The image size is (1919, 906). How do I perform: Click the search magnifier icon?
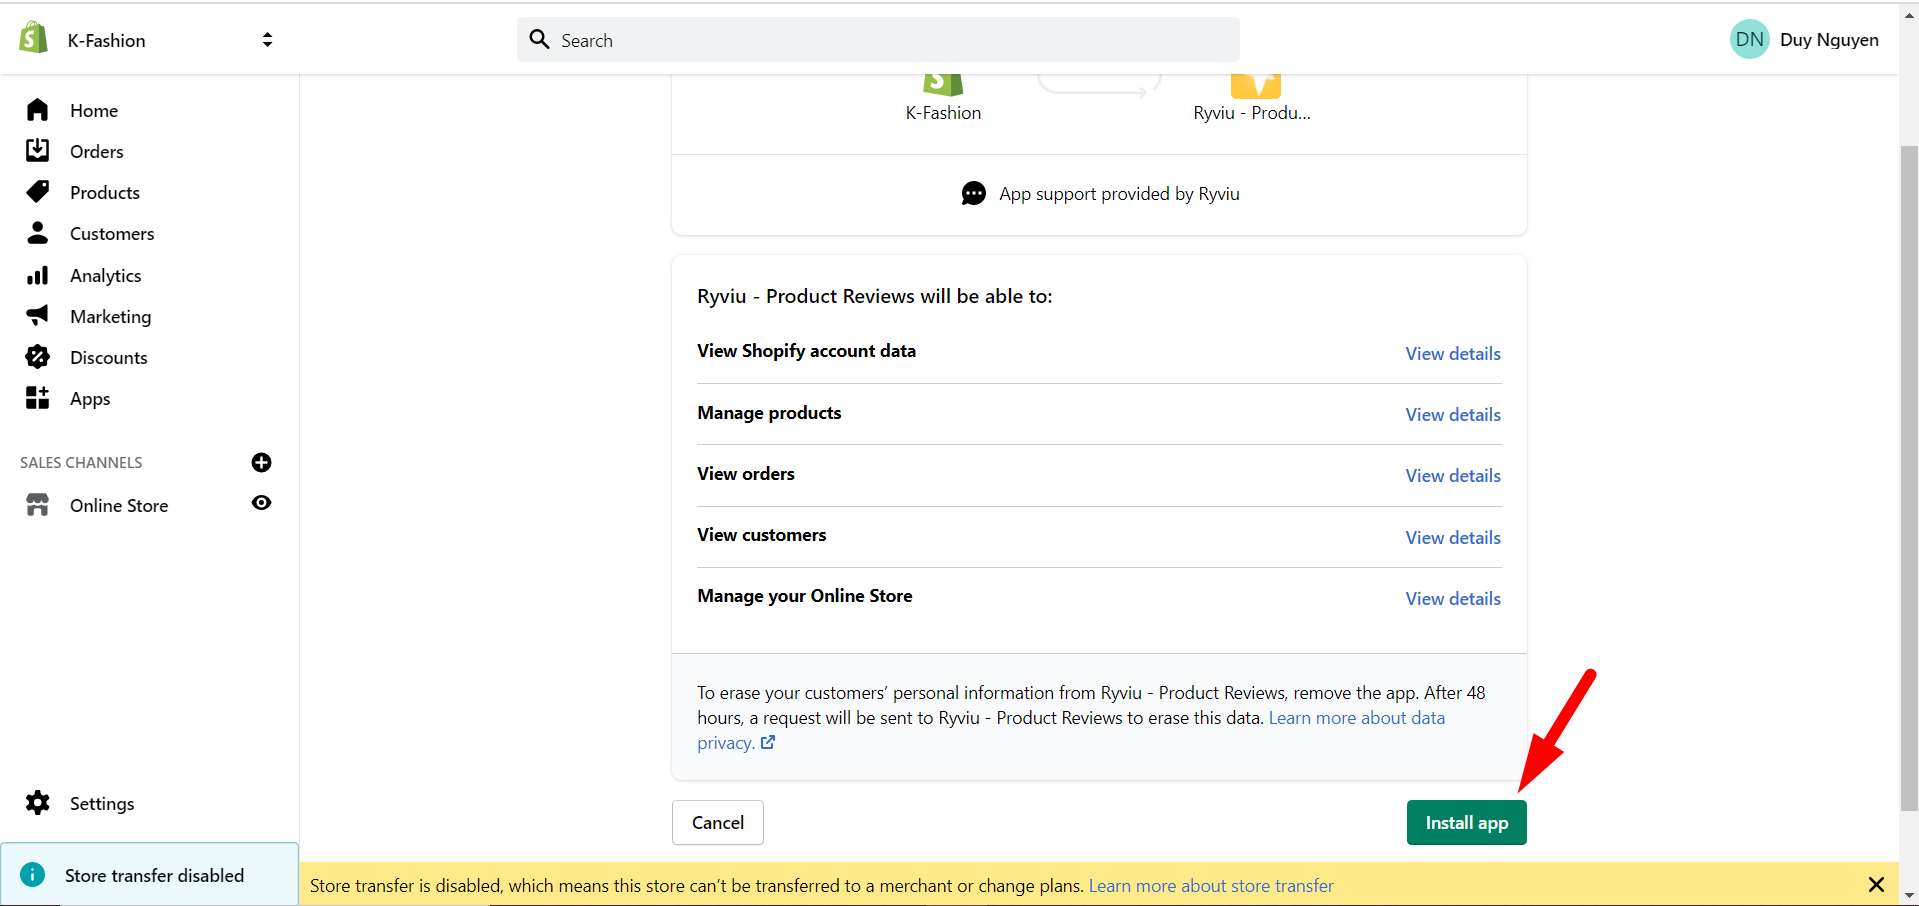click(x=540, y=39)
